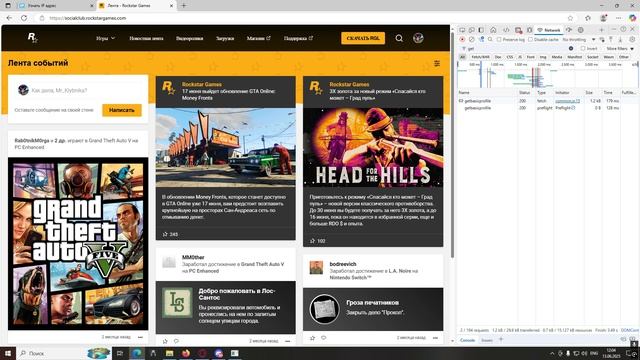The height and width of the screenshot is (360, 640).
Task: Switch to the Network tab in DevTools
Action: pos(549,30)
